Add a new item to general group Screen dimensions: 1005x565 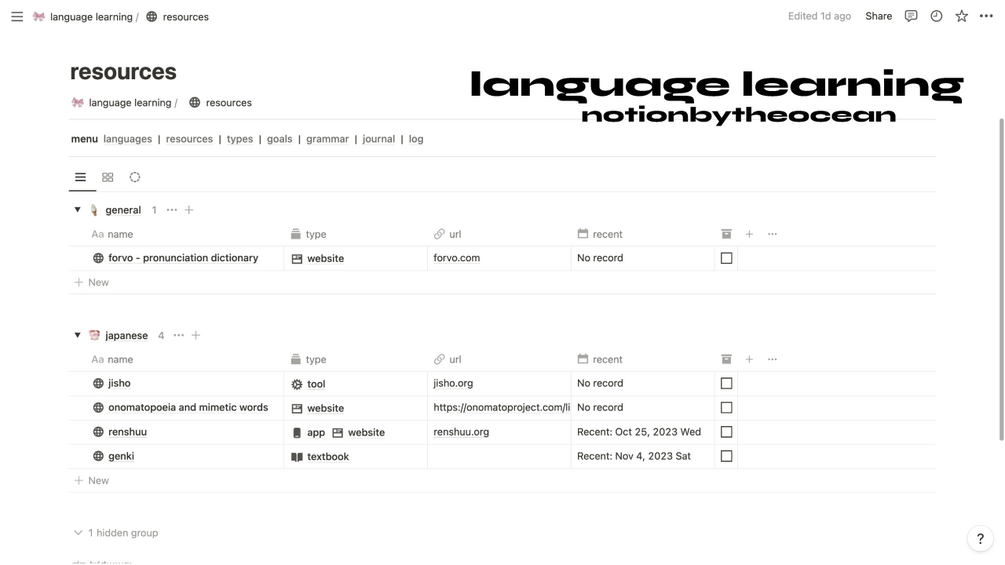point(189,210)
